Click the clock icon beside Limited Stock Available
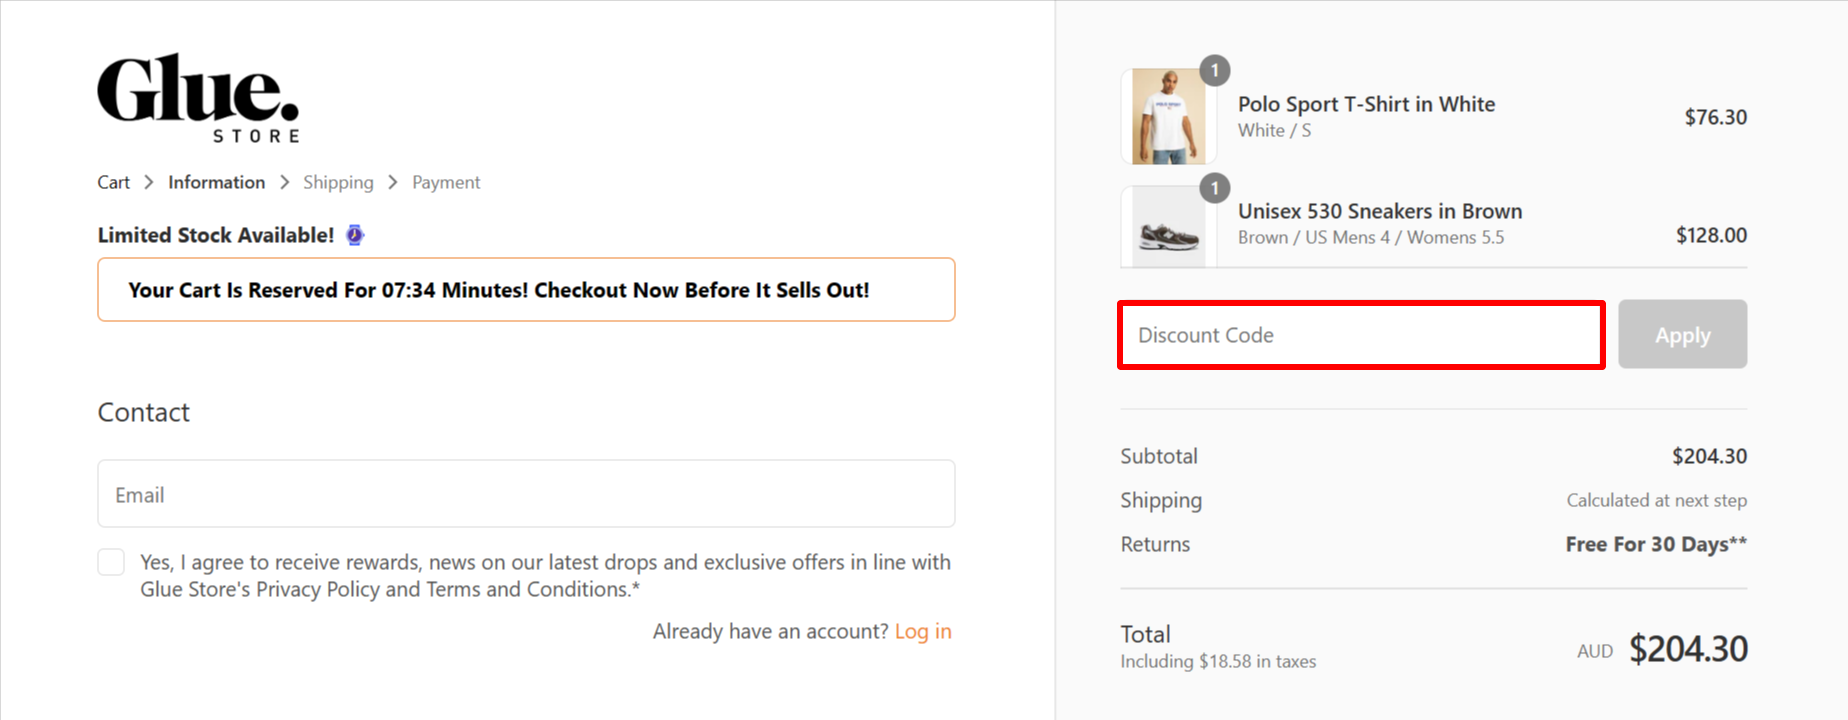This screenshot has height=720, width=1848. [x=354, y=234]
